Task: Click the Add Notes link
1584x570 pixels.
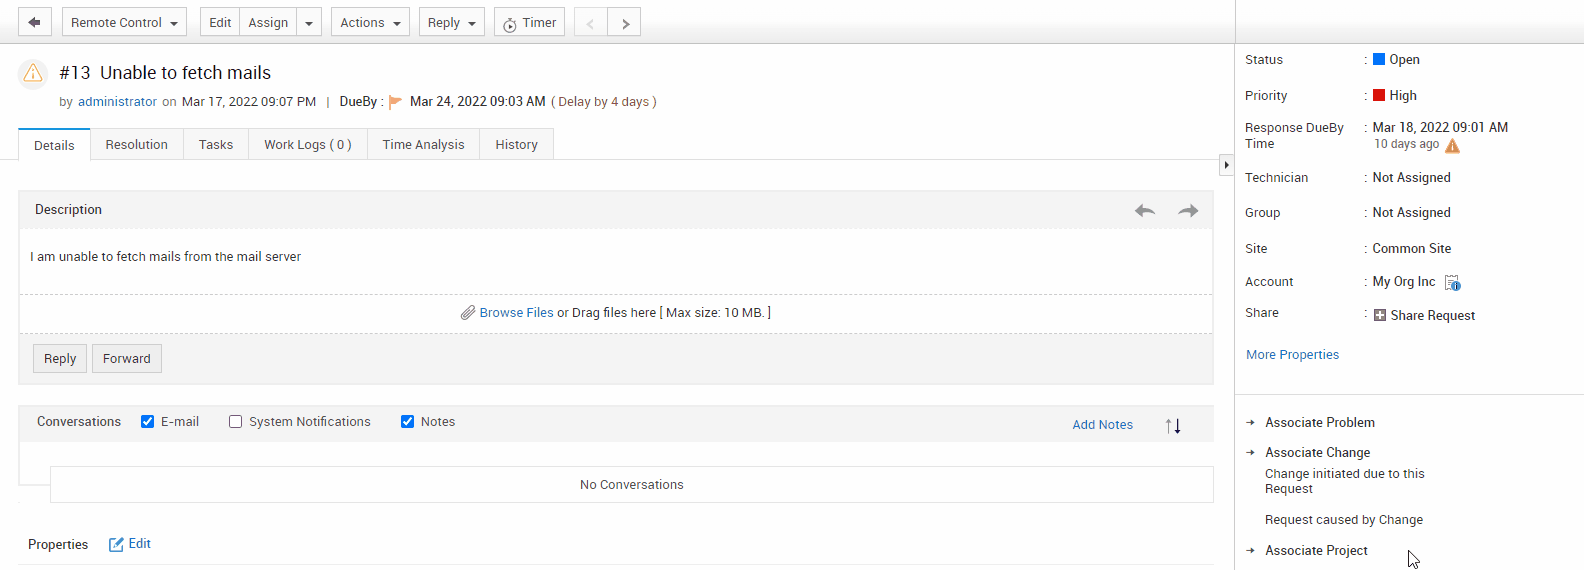Action: (x=1102, y=425)
